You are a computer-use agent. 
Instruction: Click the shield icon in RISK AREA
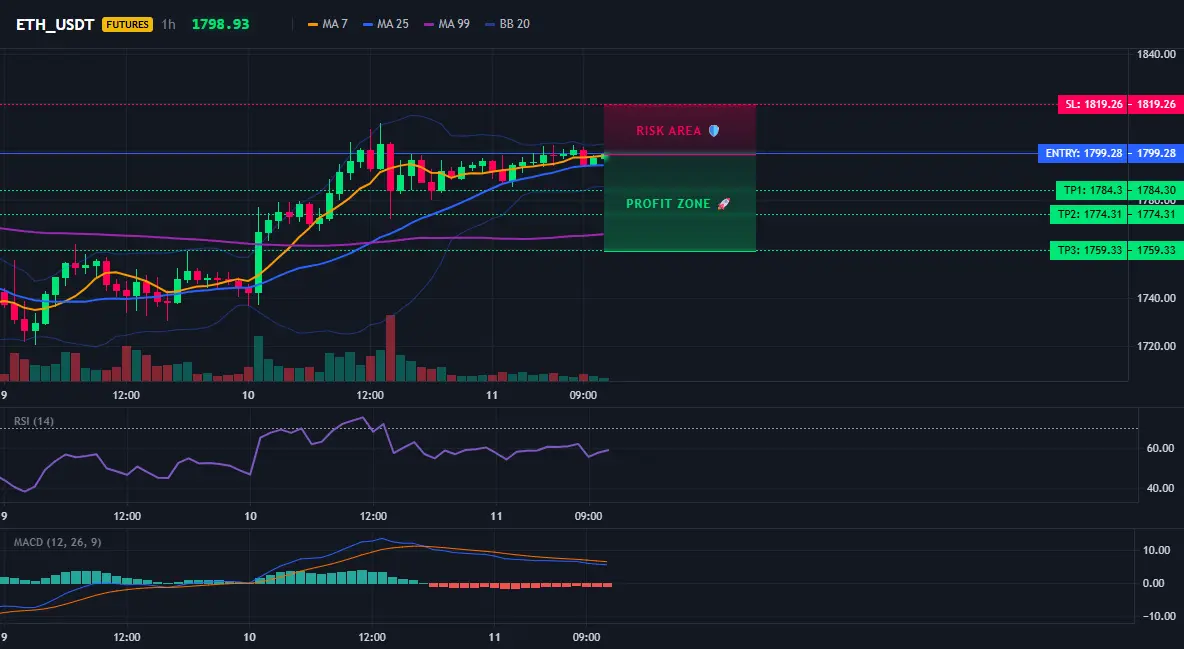[714, 131]
